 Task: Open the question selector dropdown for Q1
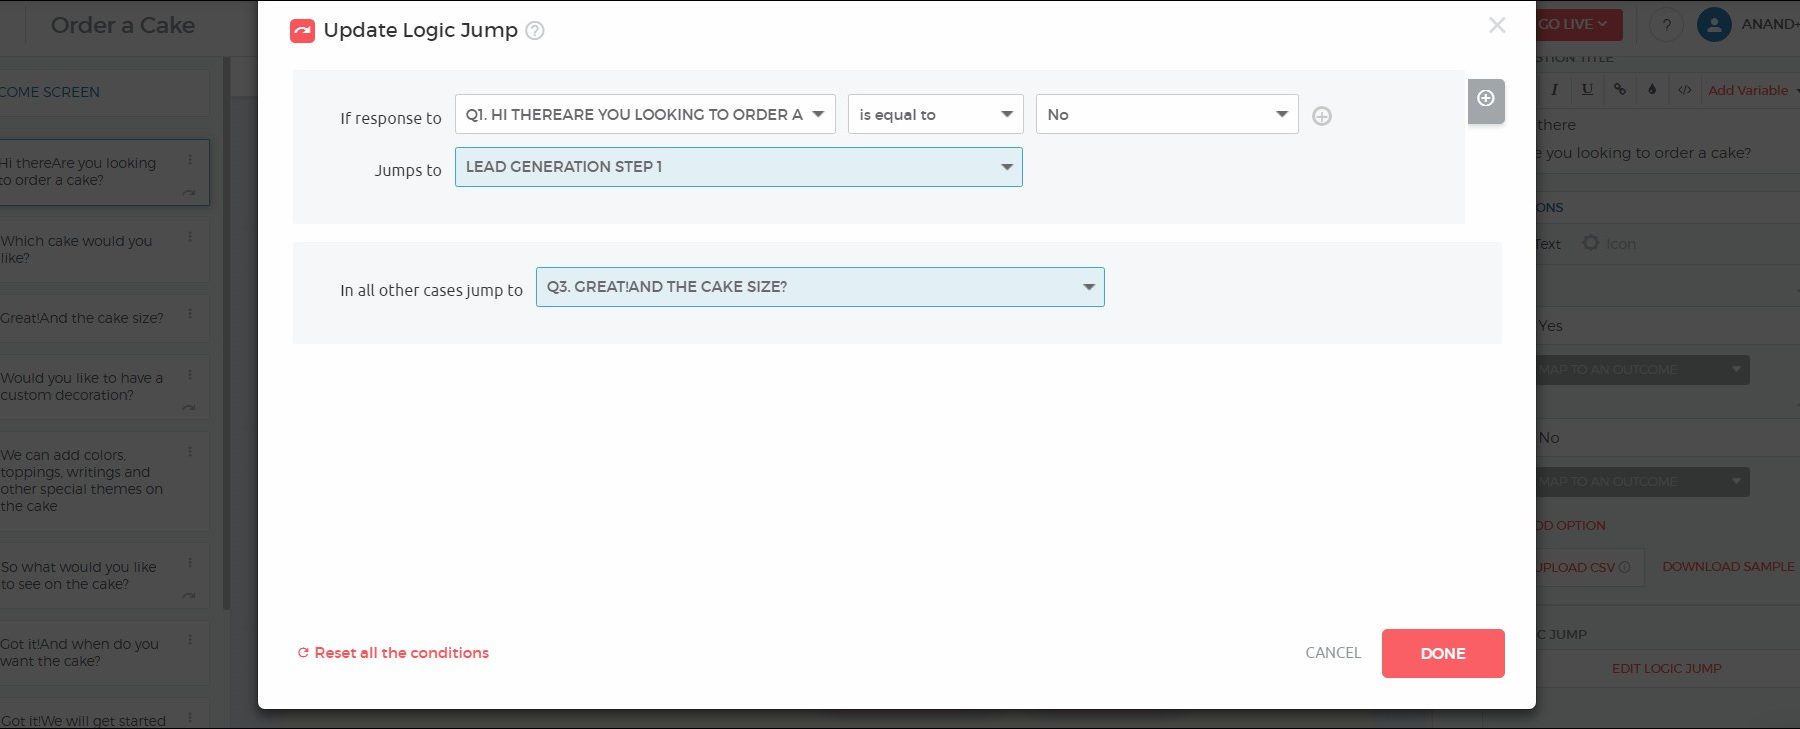click(644, 115)
